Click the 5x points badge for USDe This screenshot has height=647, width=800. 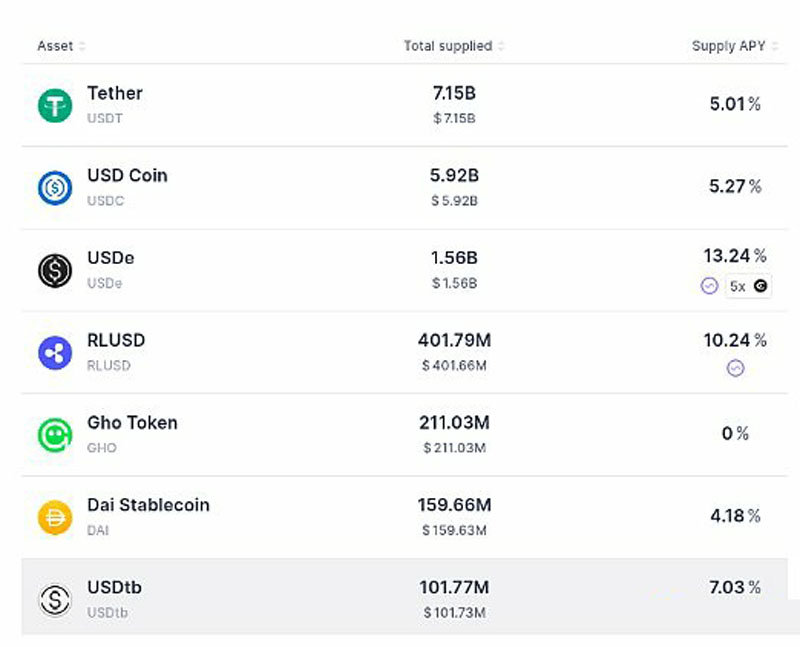click(x=747, y=286)
